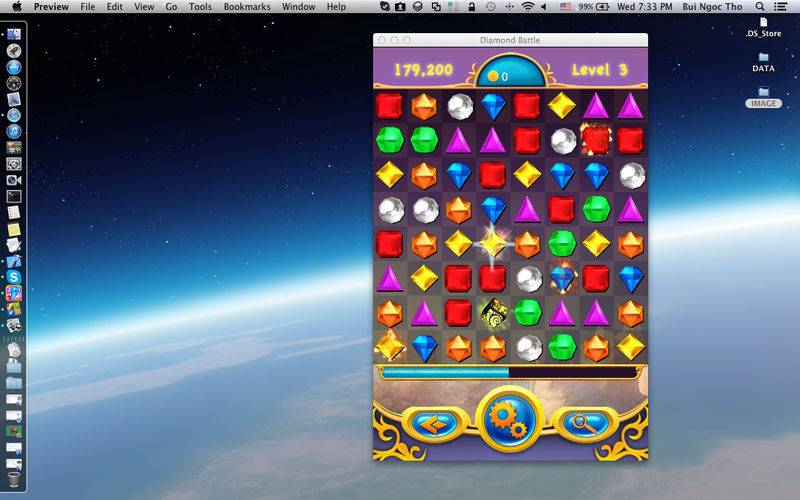Open Spotlight search magnifier
This screenshot has height=500, width=800.
(x=760, y=7)
